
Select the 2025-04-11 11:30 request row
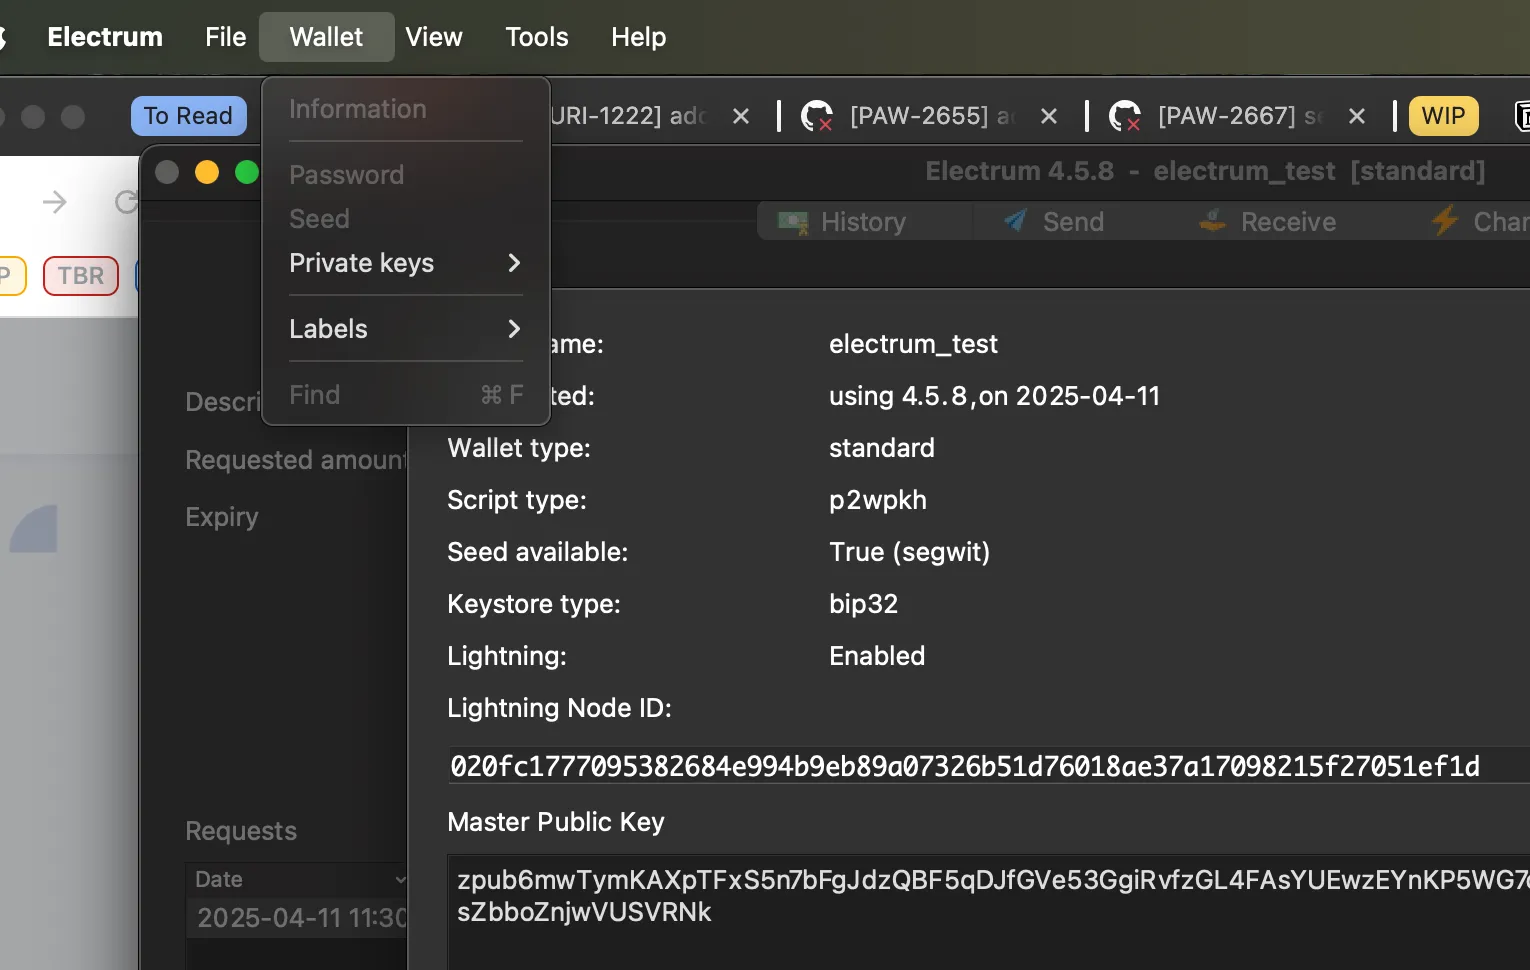pos(297,918)
